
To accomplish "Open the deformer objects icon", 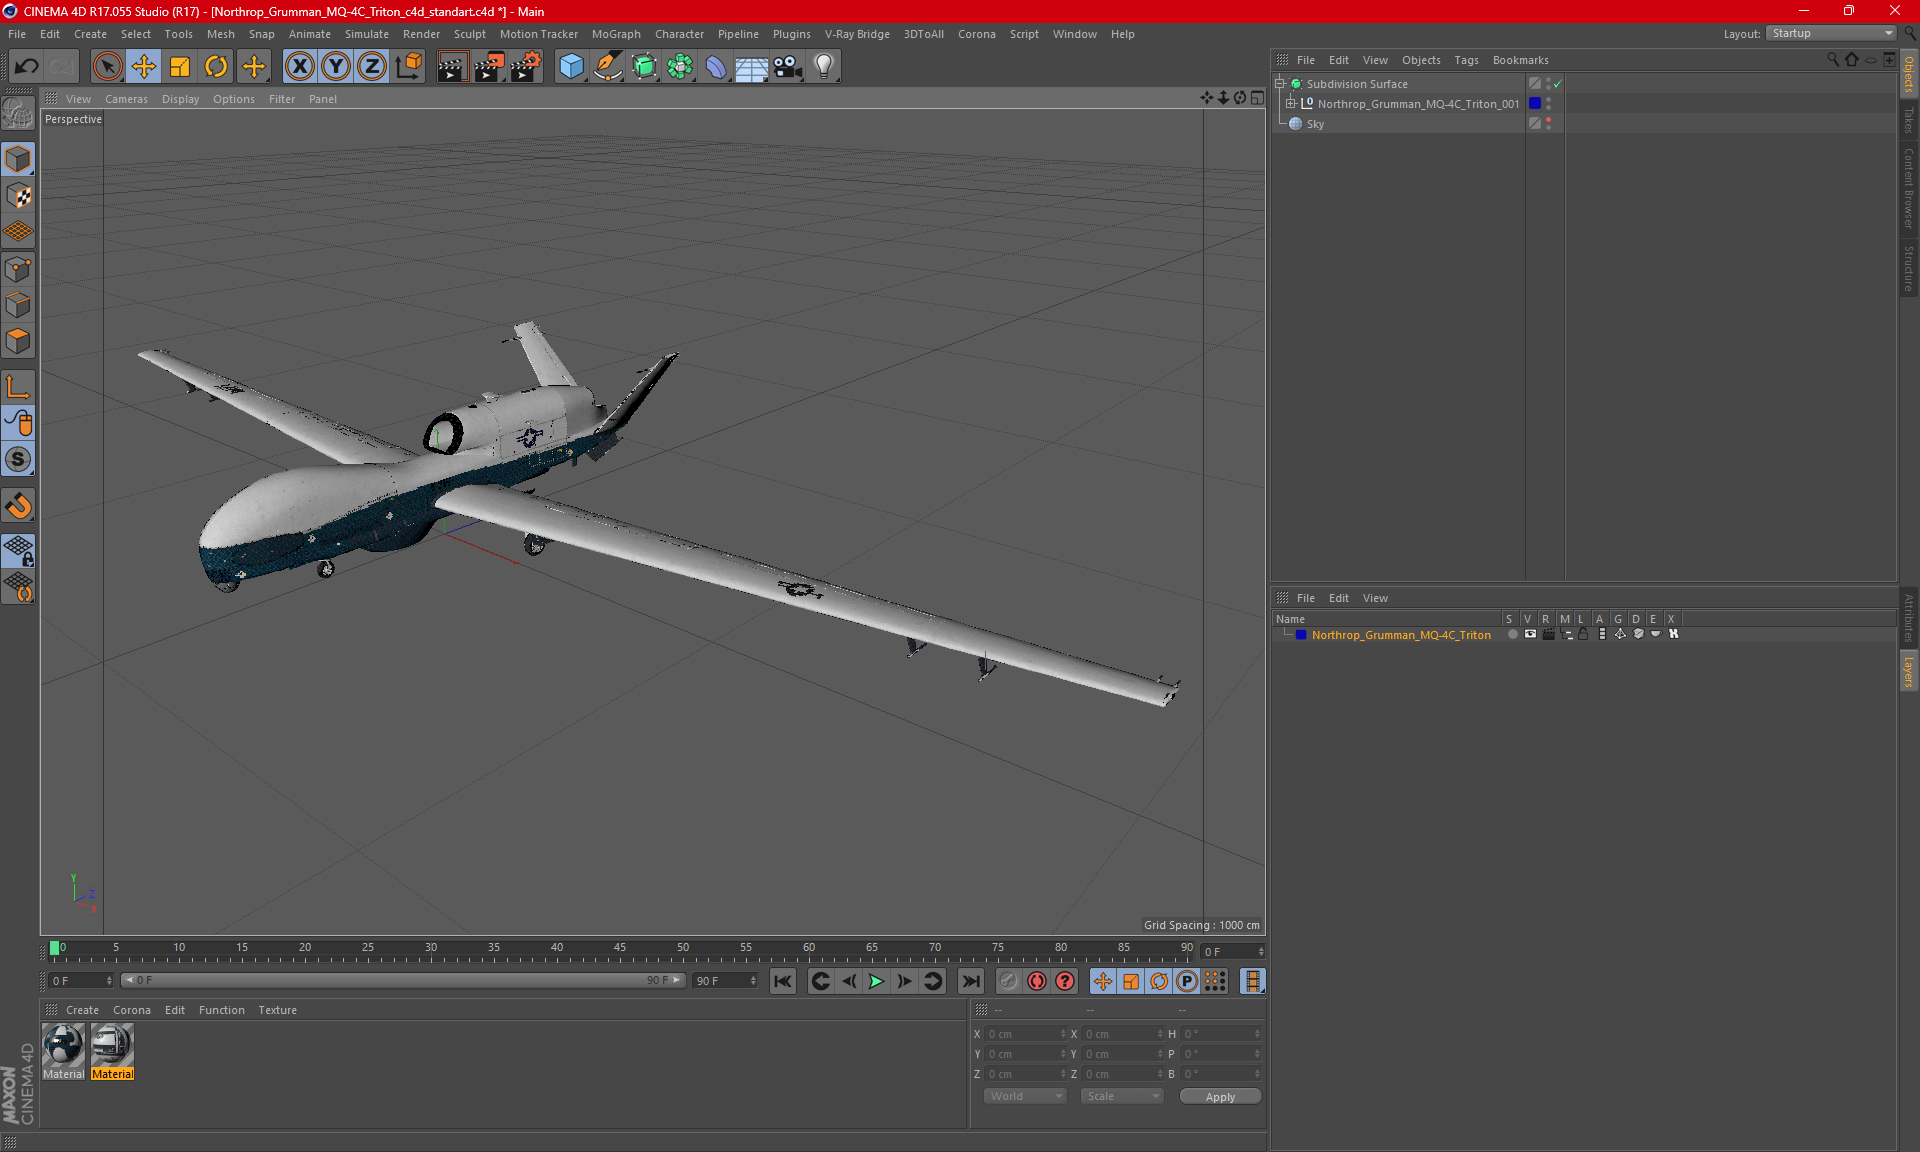I will click(x=716, y=67).
